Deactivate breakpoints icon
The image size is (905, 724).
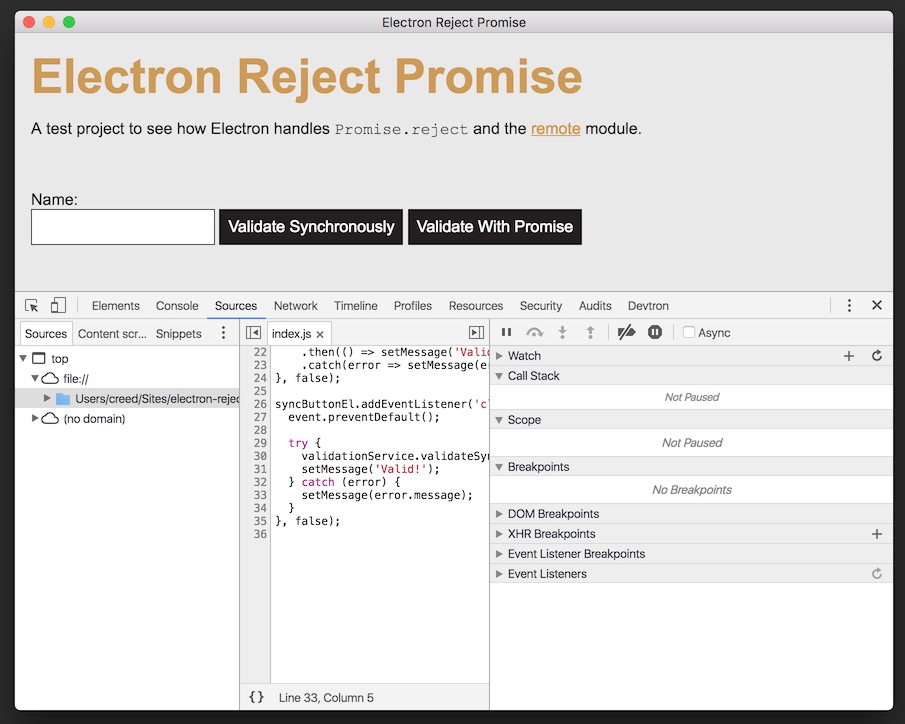(x=626, y=333)
